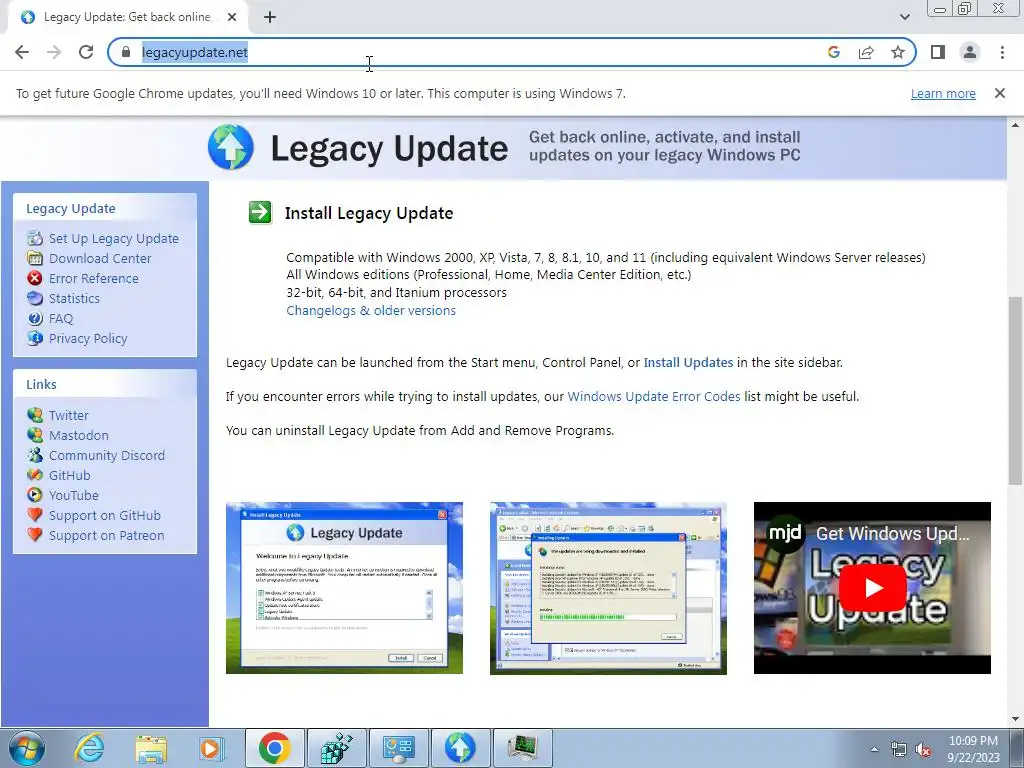Open the Community Discord link

106,455
